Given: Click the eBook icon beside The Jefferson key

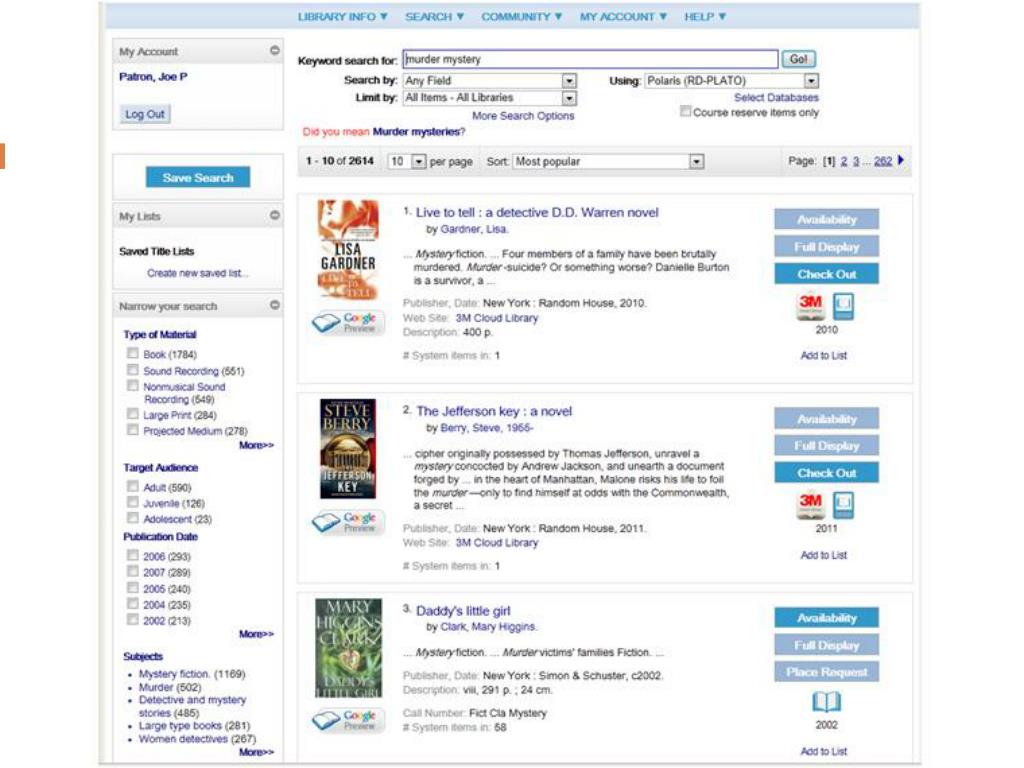Looking at the screenshot, I should pyautogui.click(x=844, y=505).
